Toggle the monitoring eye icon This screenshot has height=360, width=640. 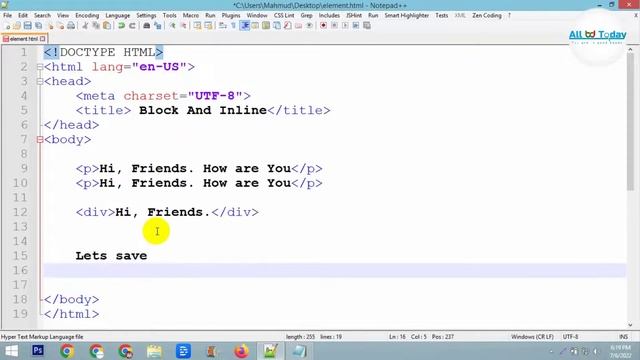tap(309, 26)
